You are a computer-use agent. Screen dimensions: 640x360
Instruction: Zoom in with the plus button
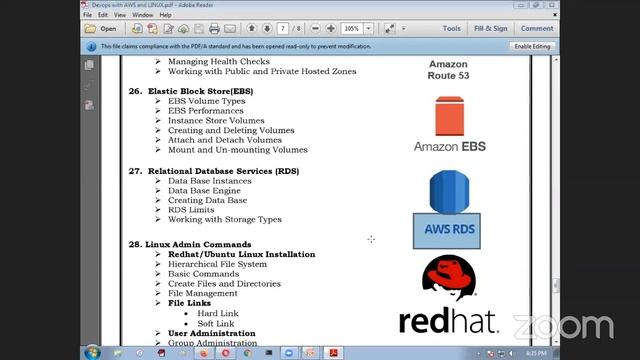(331, 29)
